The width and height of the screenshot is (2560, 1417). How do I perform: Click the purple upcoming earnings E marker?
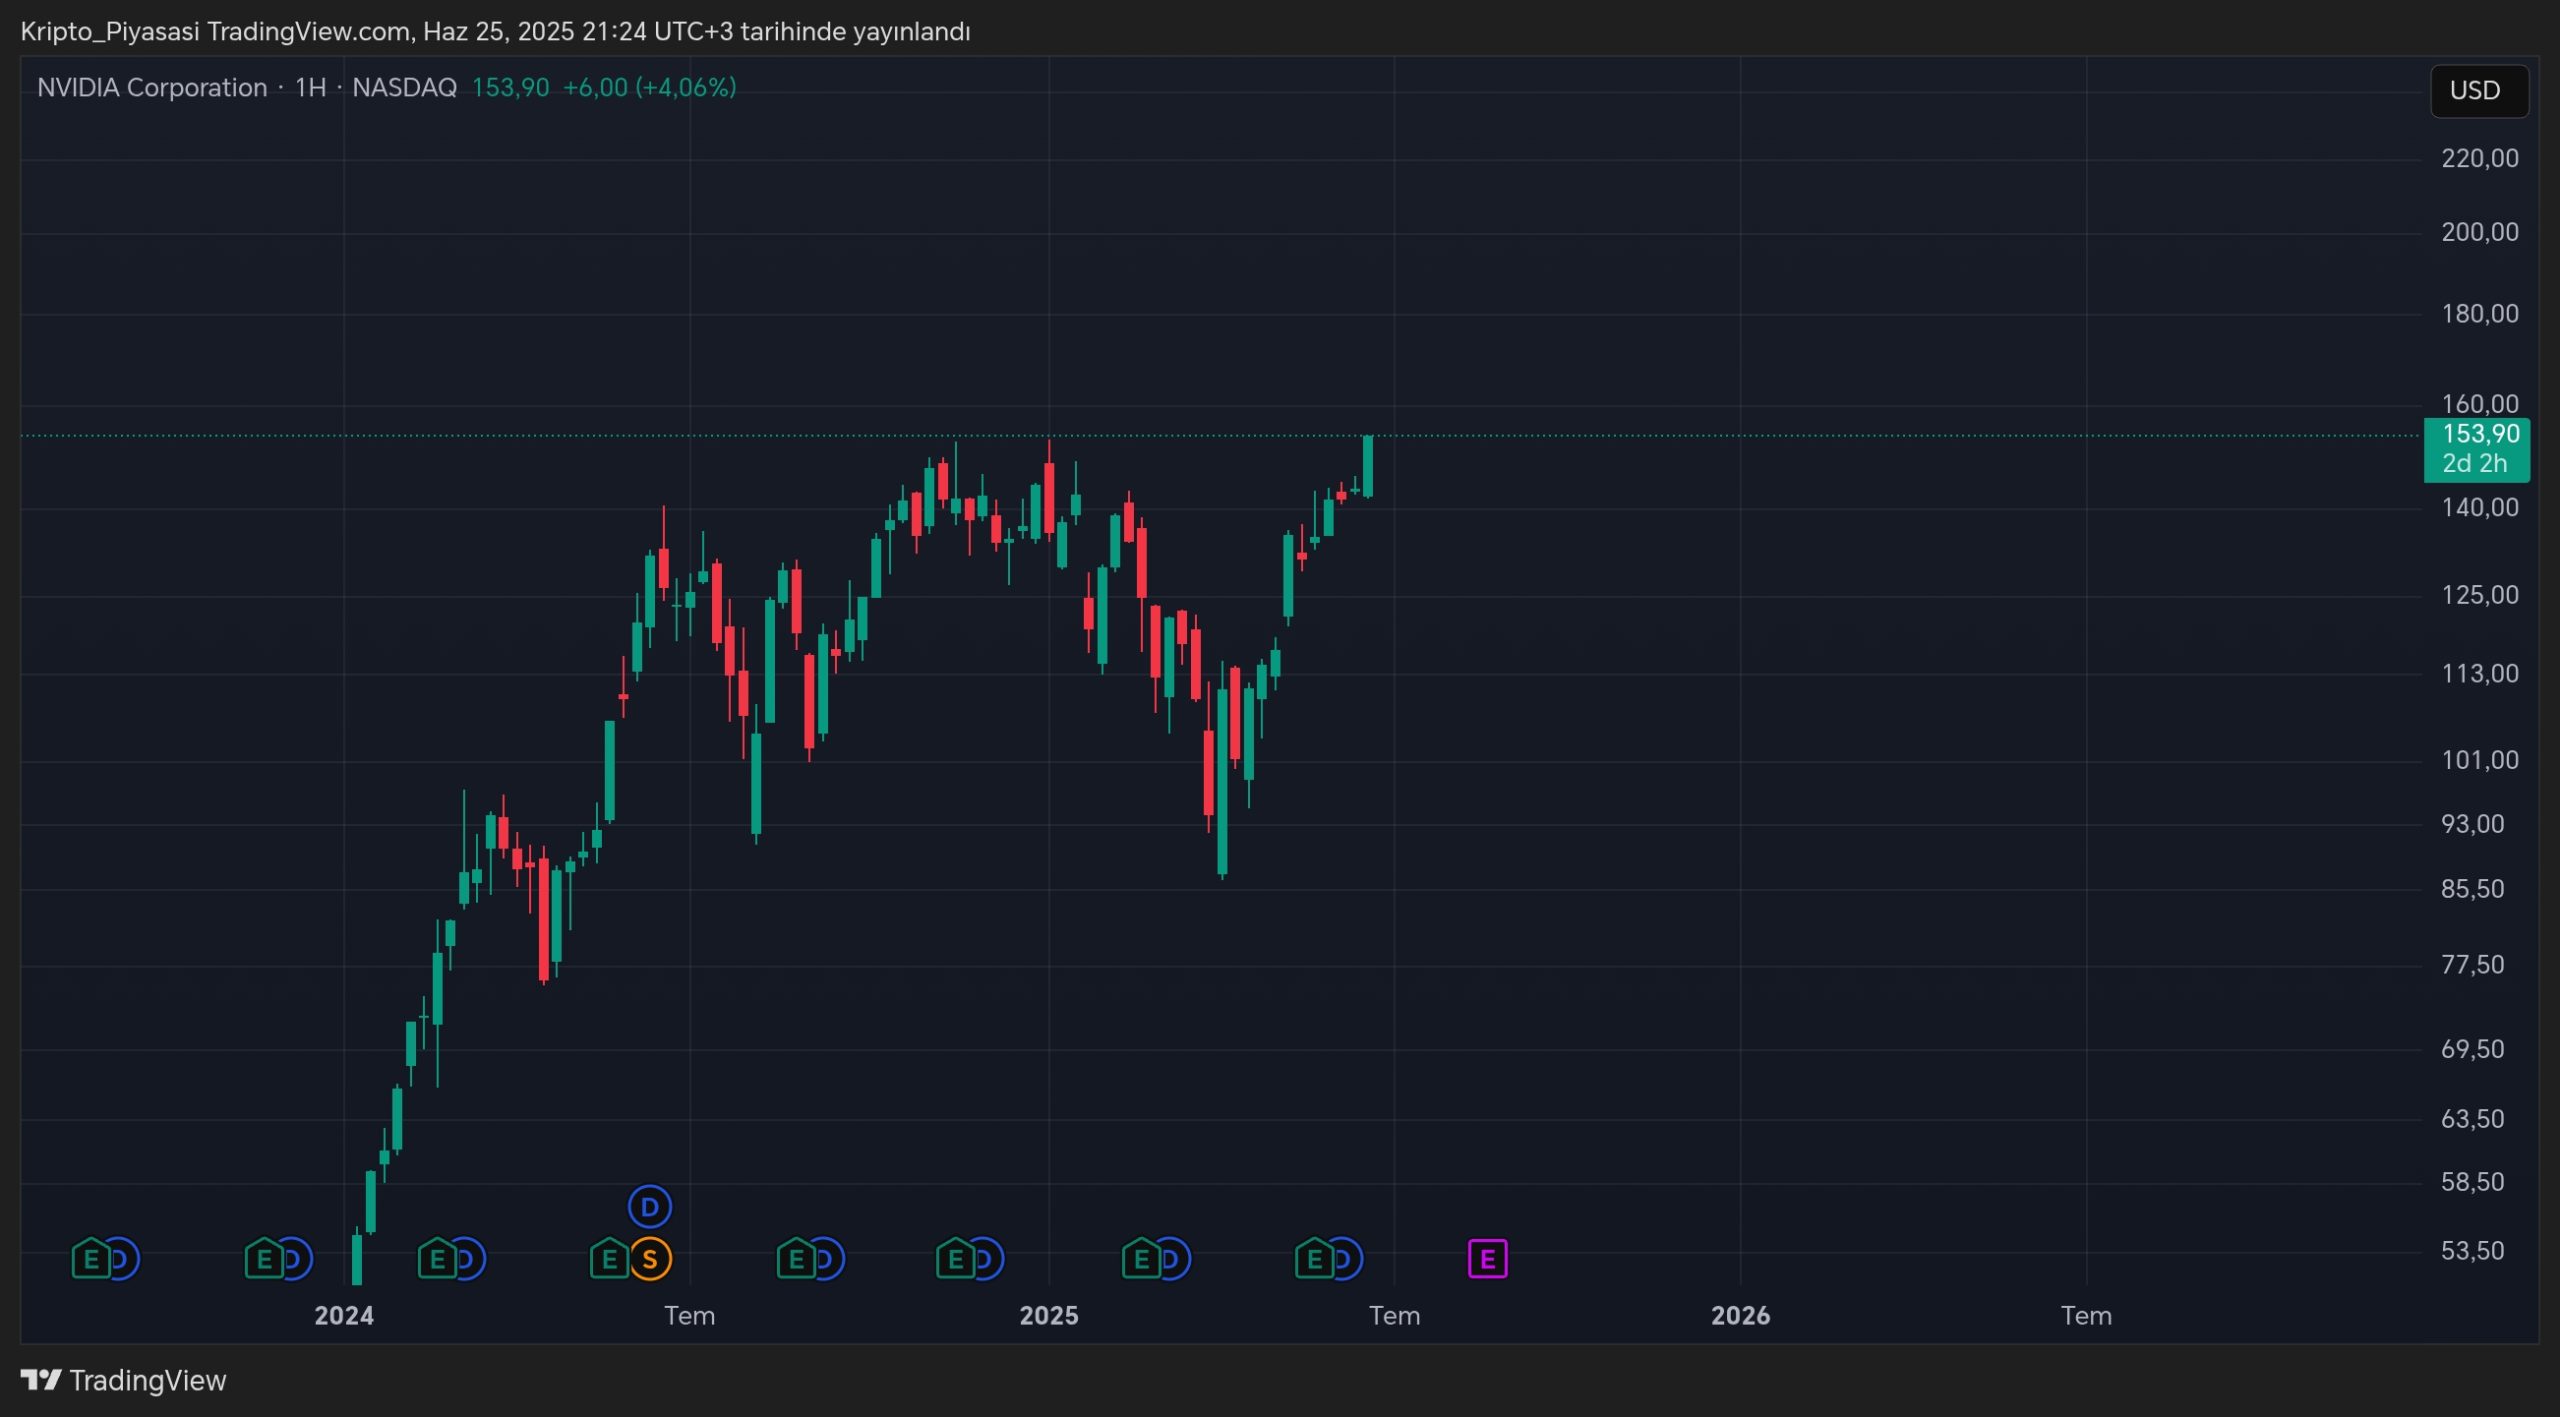pyautogui.click(x=1487, y=1259)
